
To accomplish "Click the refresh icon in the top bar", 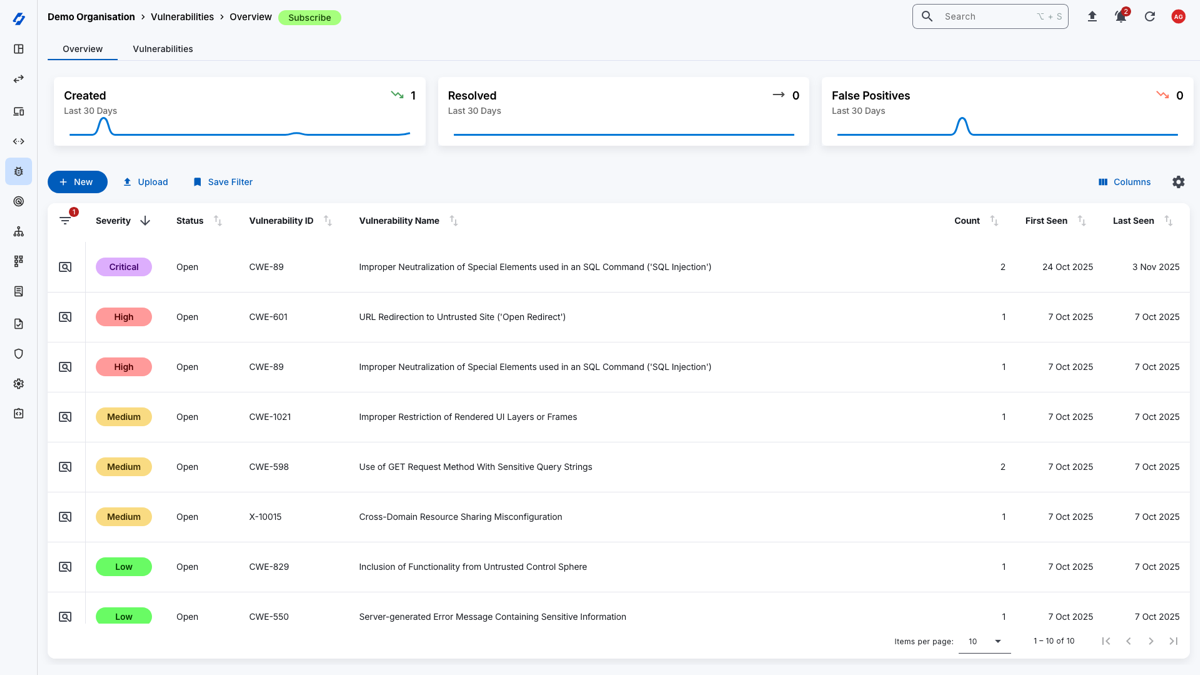I will pyautogui.click(x=1150, y=16).
